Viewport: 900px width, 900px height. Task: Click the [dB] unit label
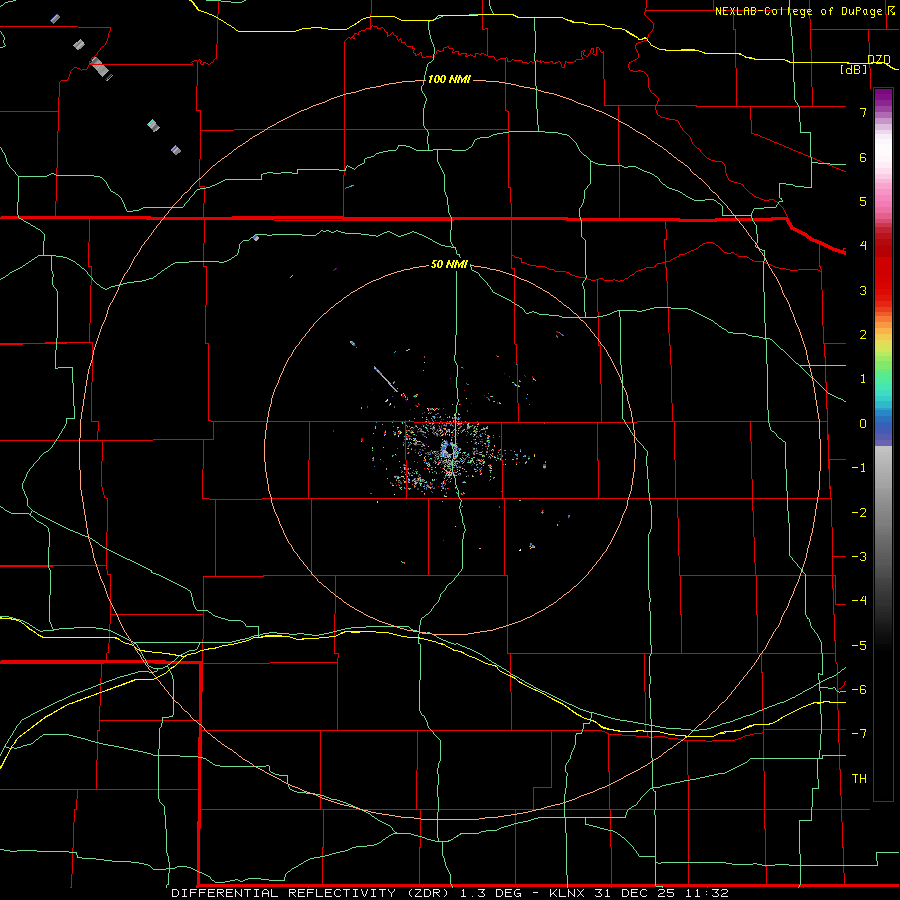coord(854,69)
